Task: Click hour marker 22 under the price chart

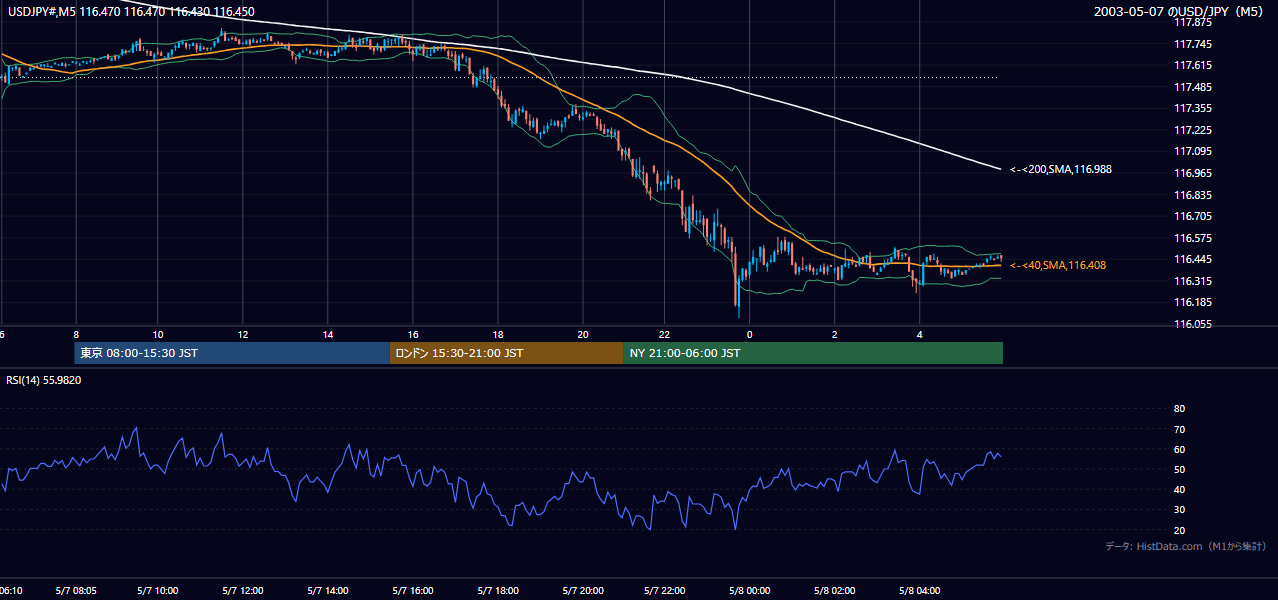Action: (x=665, y=333)
